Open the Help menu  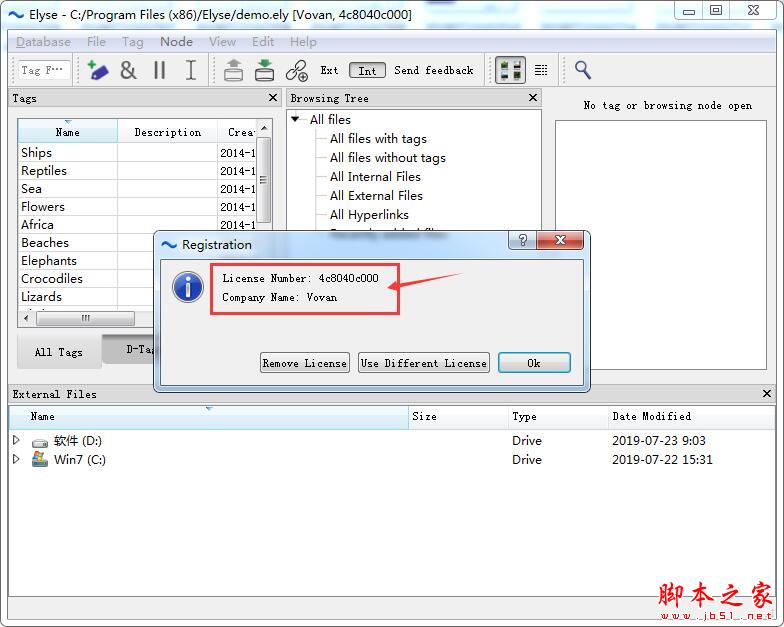(304, 42)
